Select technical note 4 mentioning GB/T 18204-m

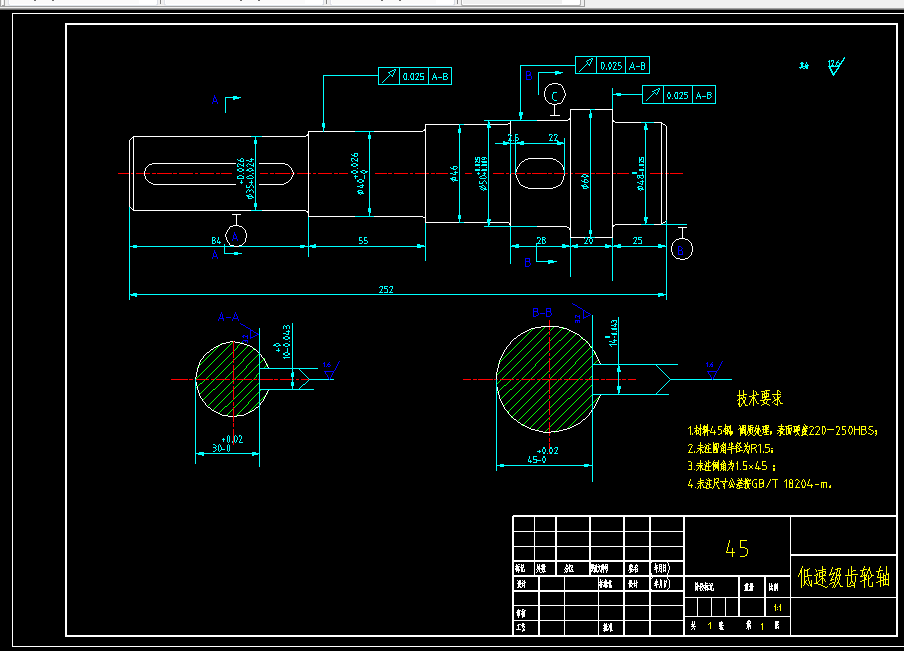coord(759,484)
